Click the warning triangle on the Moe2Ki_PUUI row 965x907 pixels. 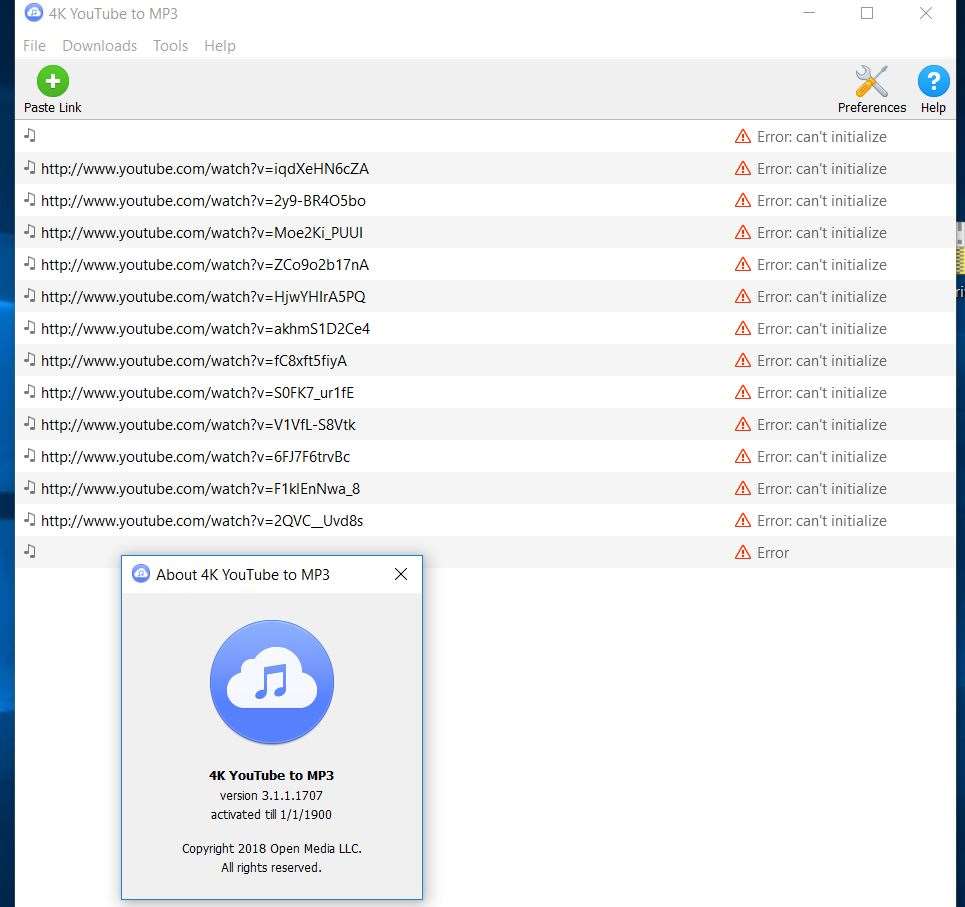[742, 233]
